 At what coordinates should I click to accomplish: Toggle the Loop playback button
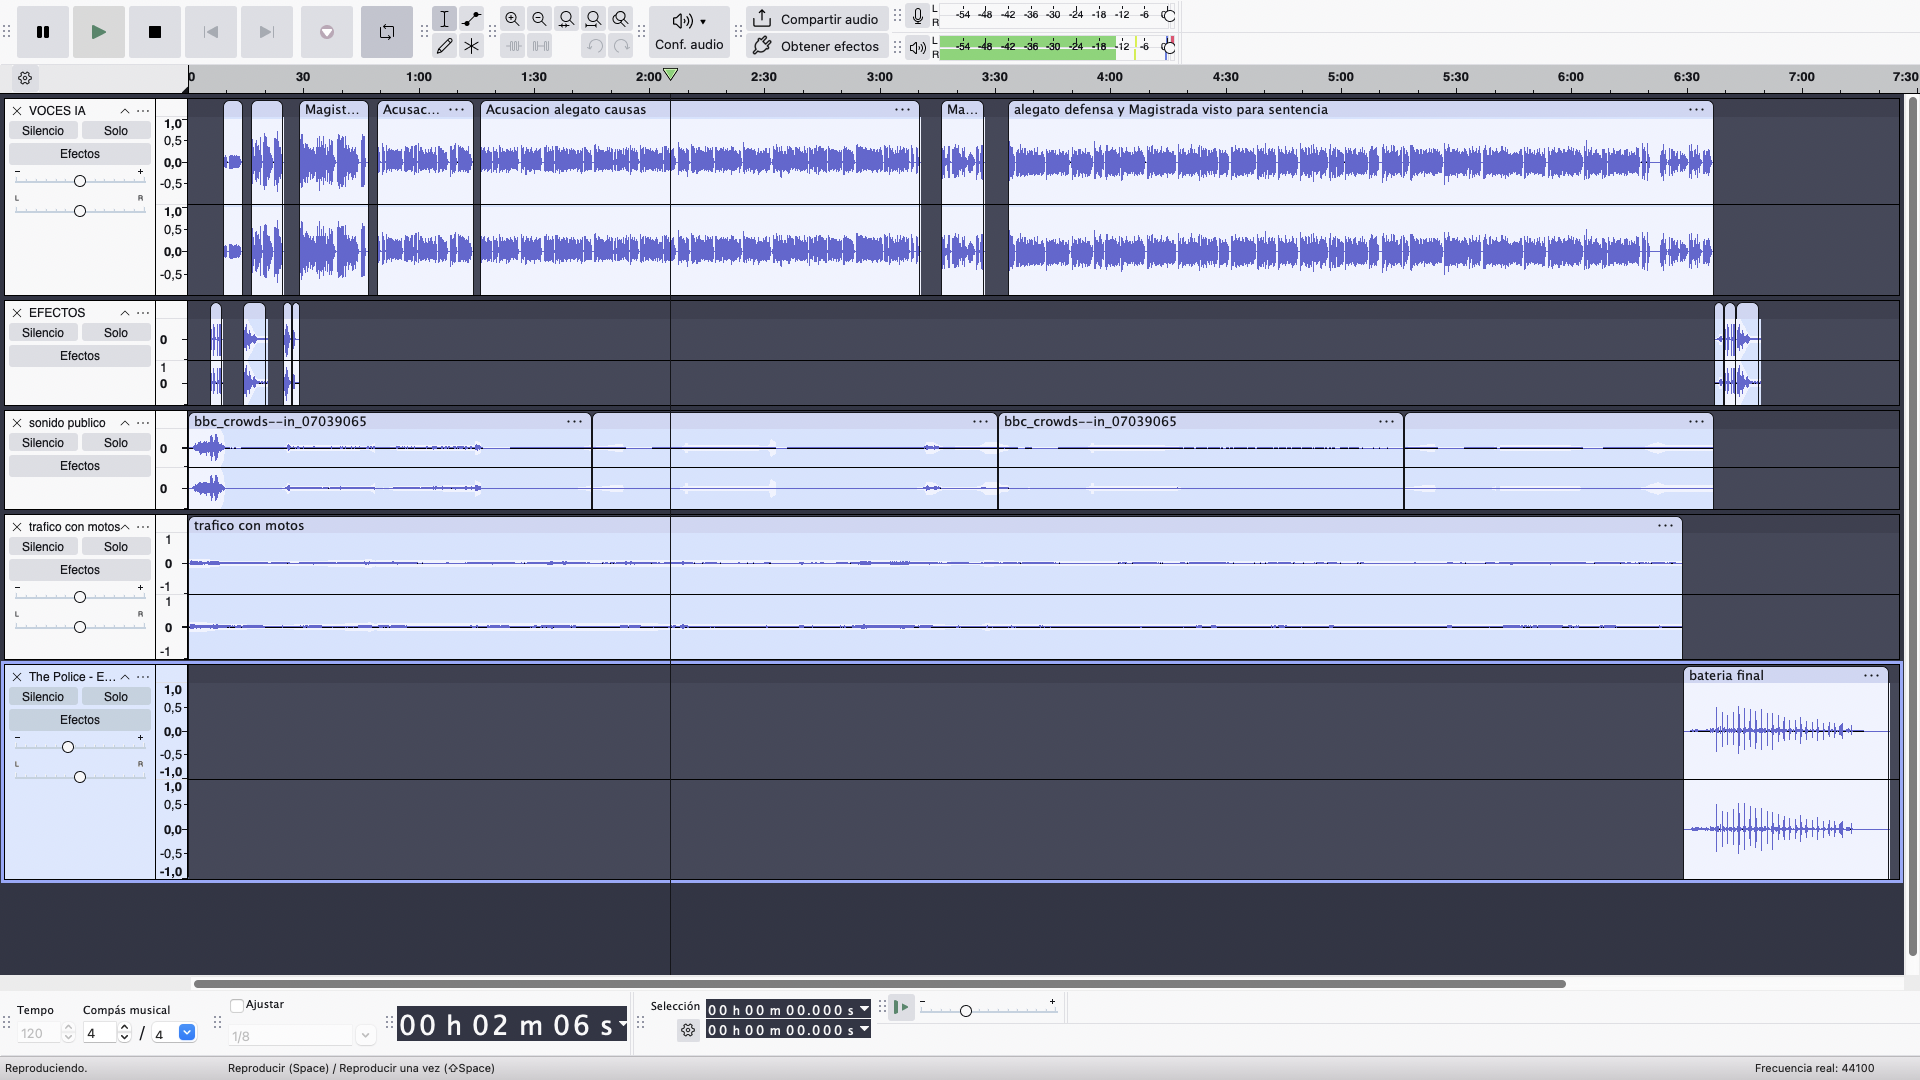pyautogui.click(x=387, y=32)
